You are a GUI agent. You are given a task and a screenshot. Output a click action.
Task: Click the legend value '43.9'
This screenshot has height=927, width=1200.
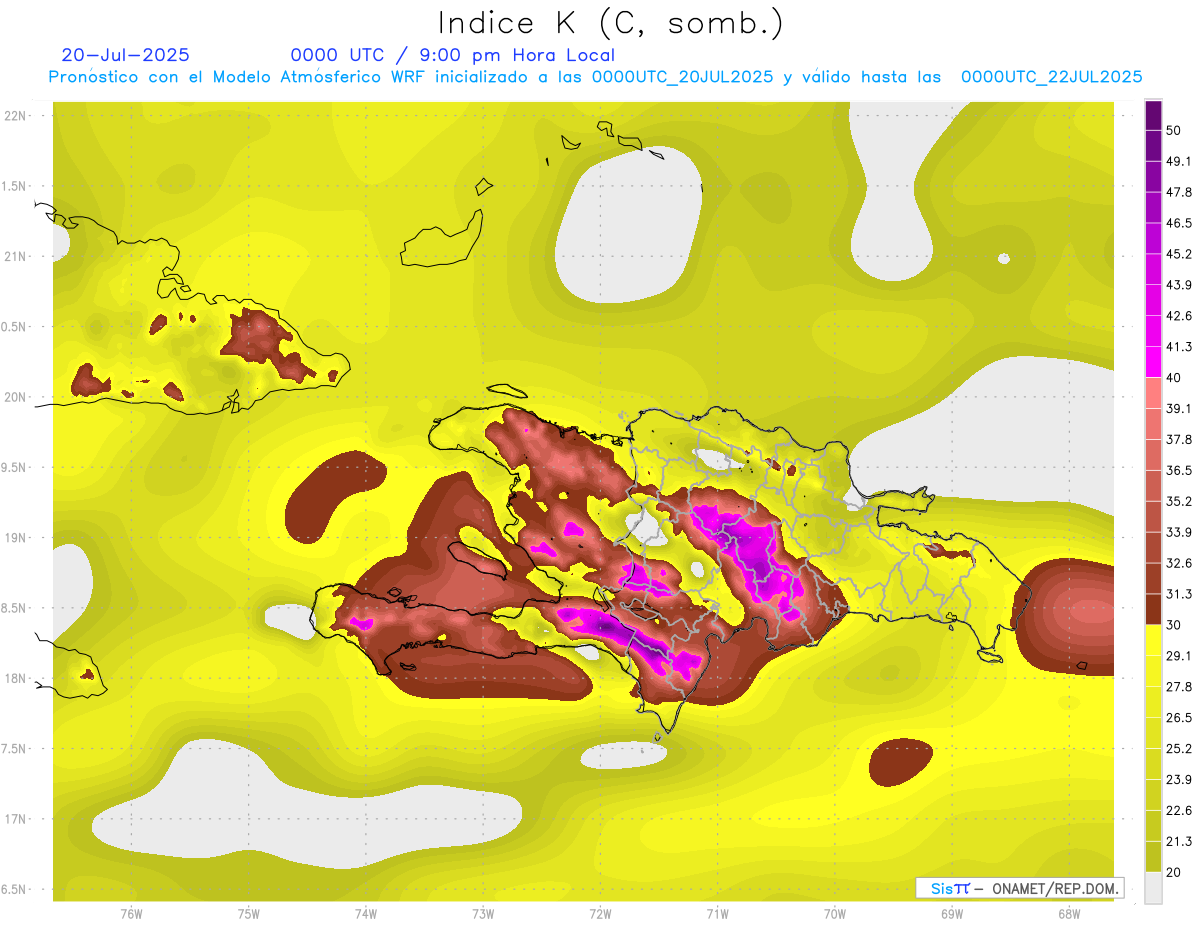[x=1179, y=285]
